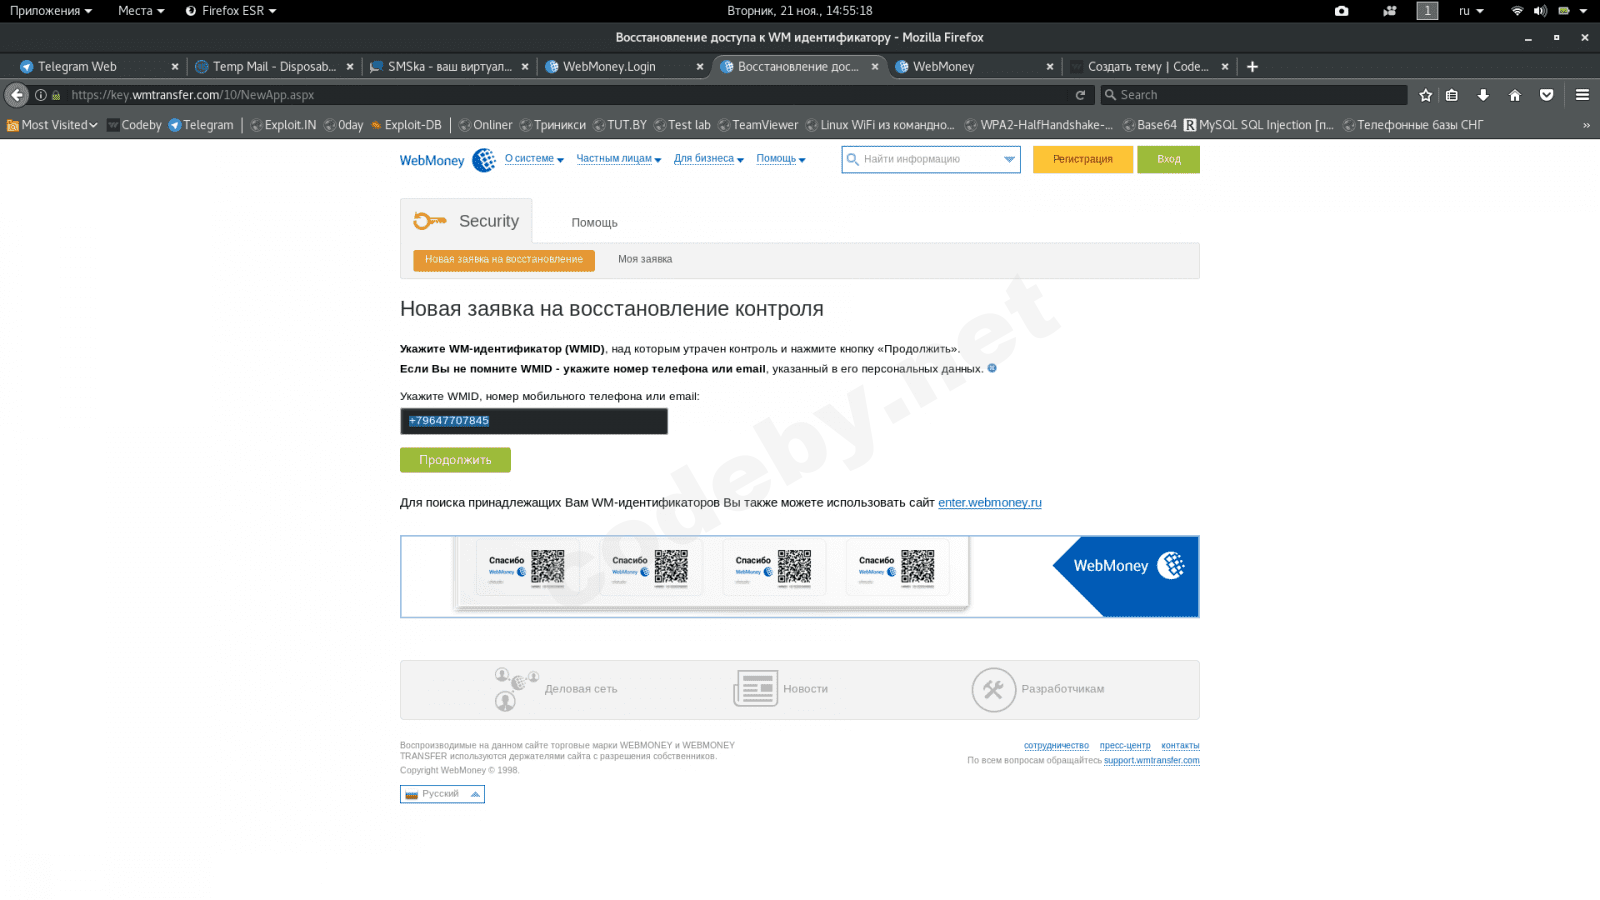1600x900 pixels.
Task: Reload the page using the refresh icon
Action: pos(1080,95)
